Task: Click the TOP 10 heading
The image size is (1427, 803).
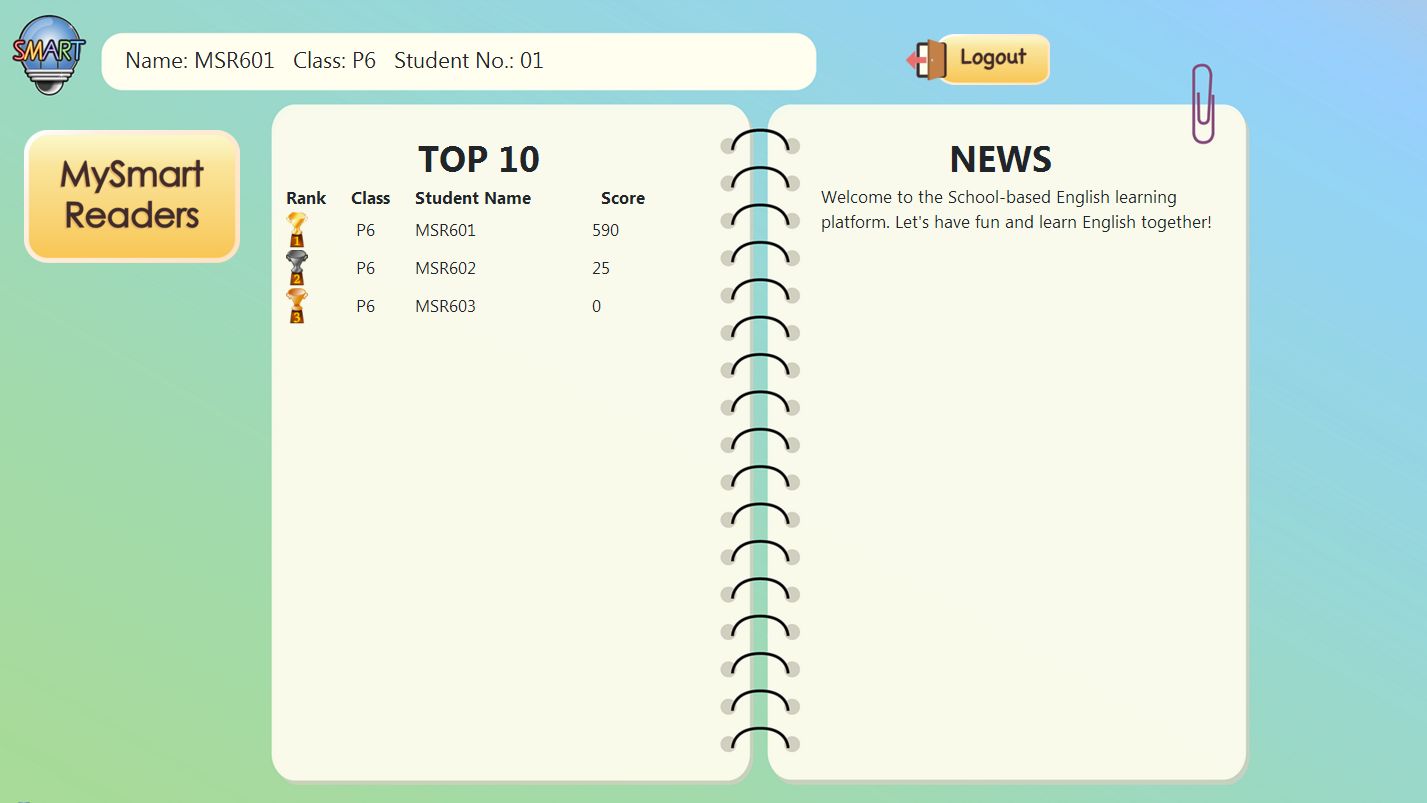Action: point(479,159)
